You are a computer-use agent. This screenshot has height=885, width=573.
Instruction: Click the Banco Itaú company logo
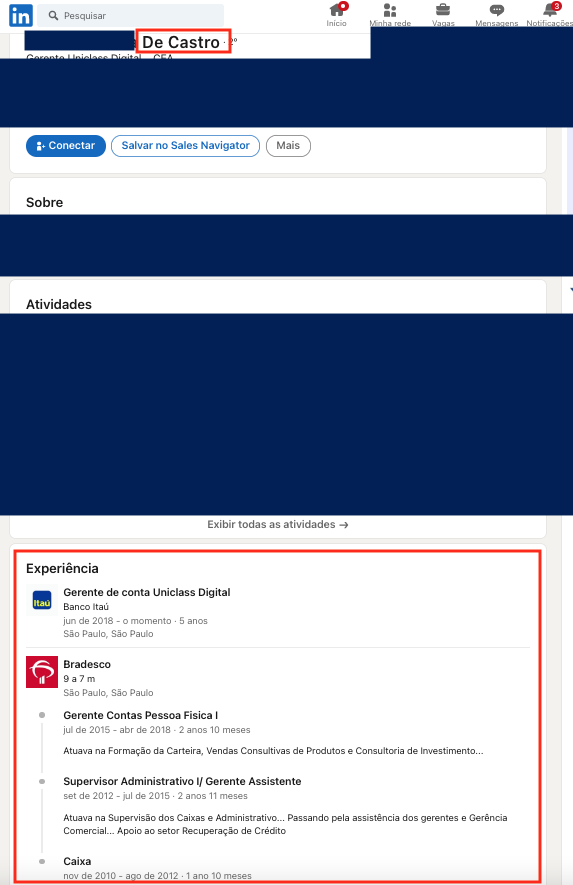[42, 600]
